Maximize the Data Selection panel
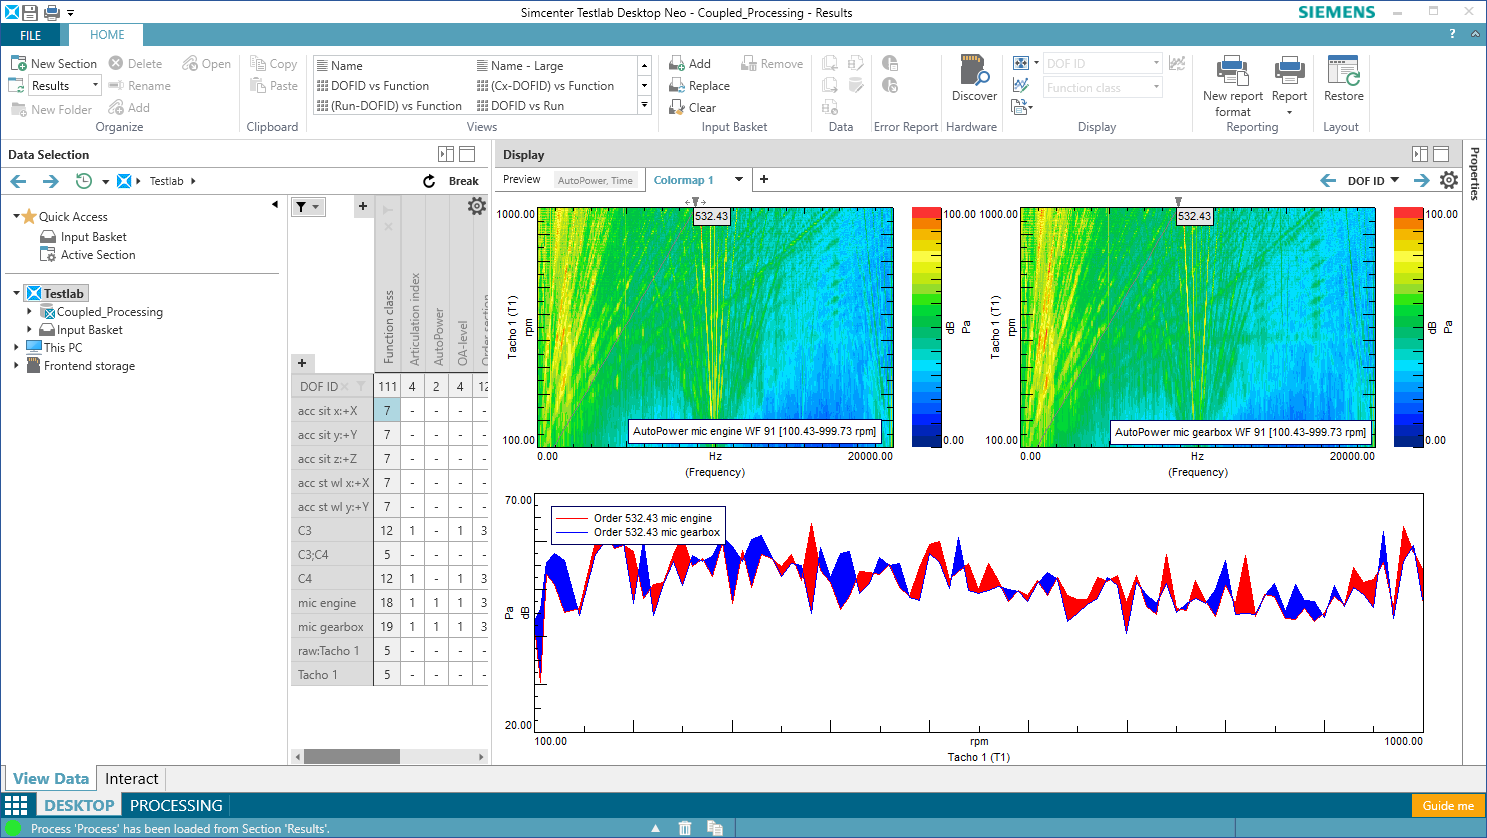 (x=467, y=154)
